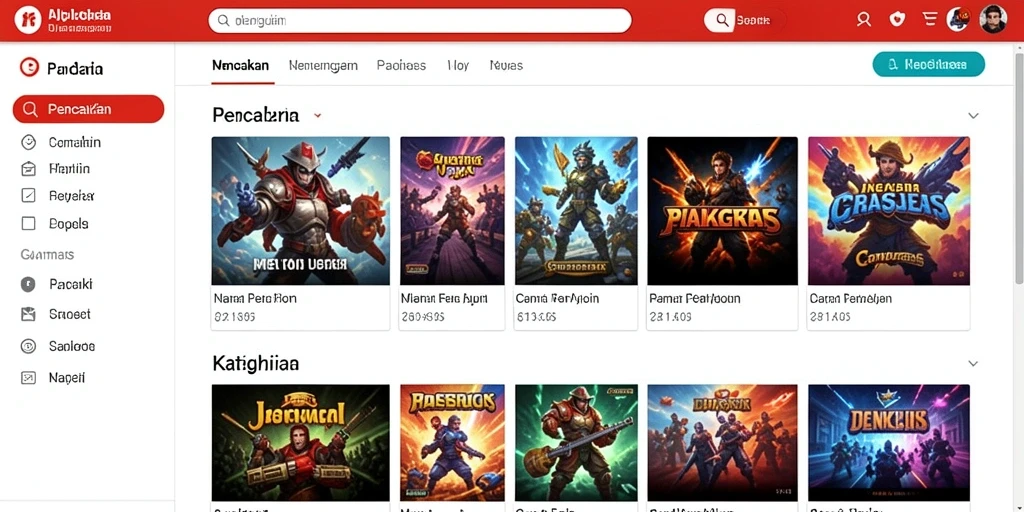Open the DENKEIIS game thumbnail
1024x512 pixels.
tap(889, 442)
